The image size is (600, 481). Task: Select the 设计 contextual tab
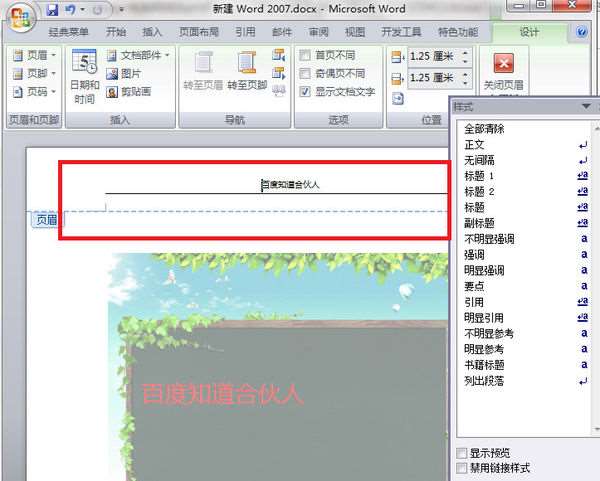529,32
